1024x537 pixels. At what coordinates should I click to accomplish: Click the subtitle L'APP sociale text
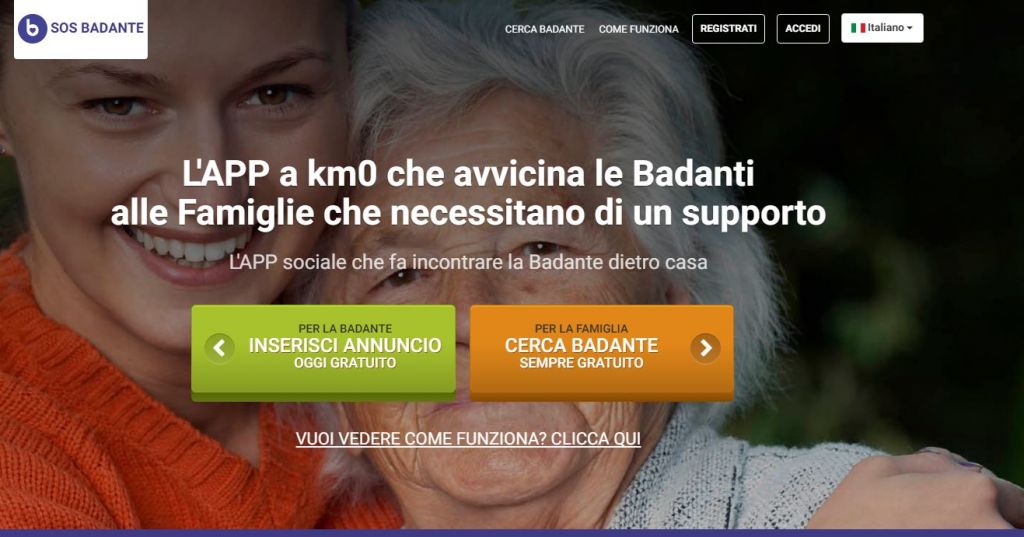(x=468, y=263)
